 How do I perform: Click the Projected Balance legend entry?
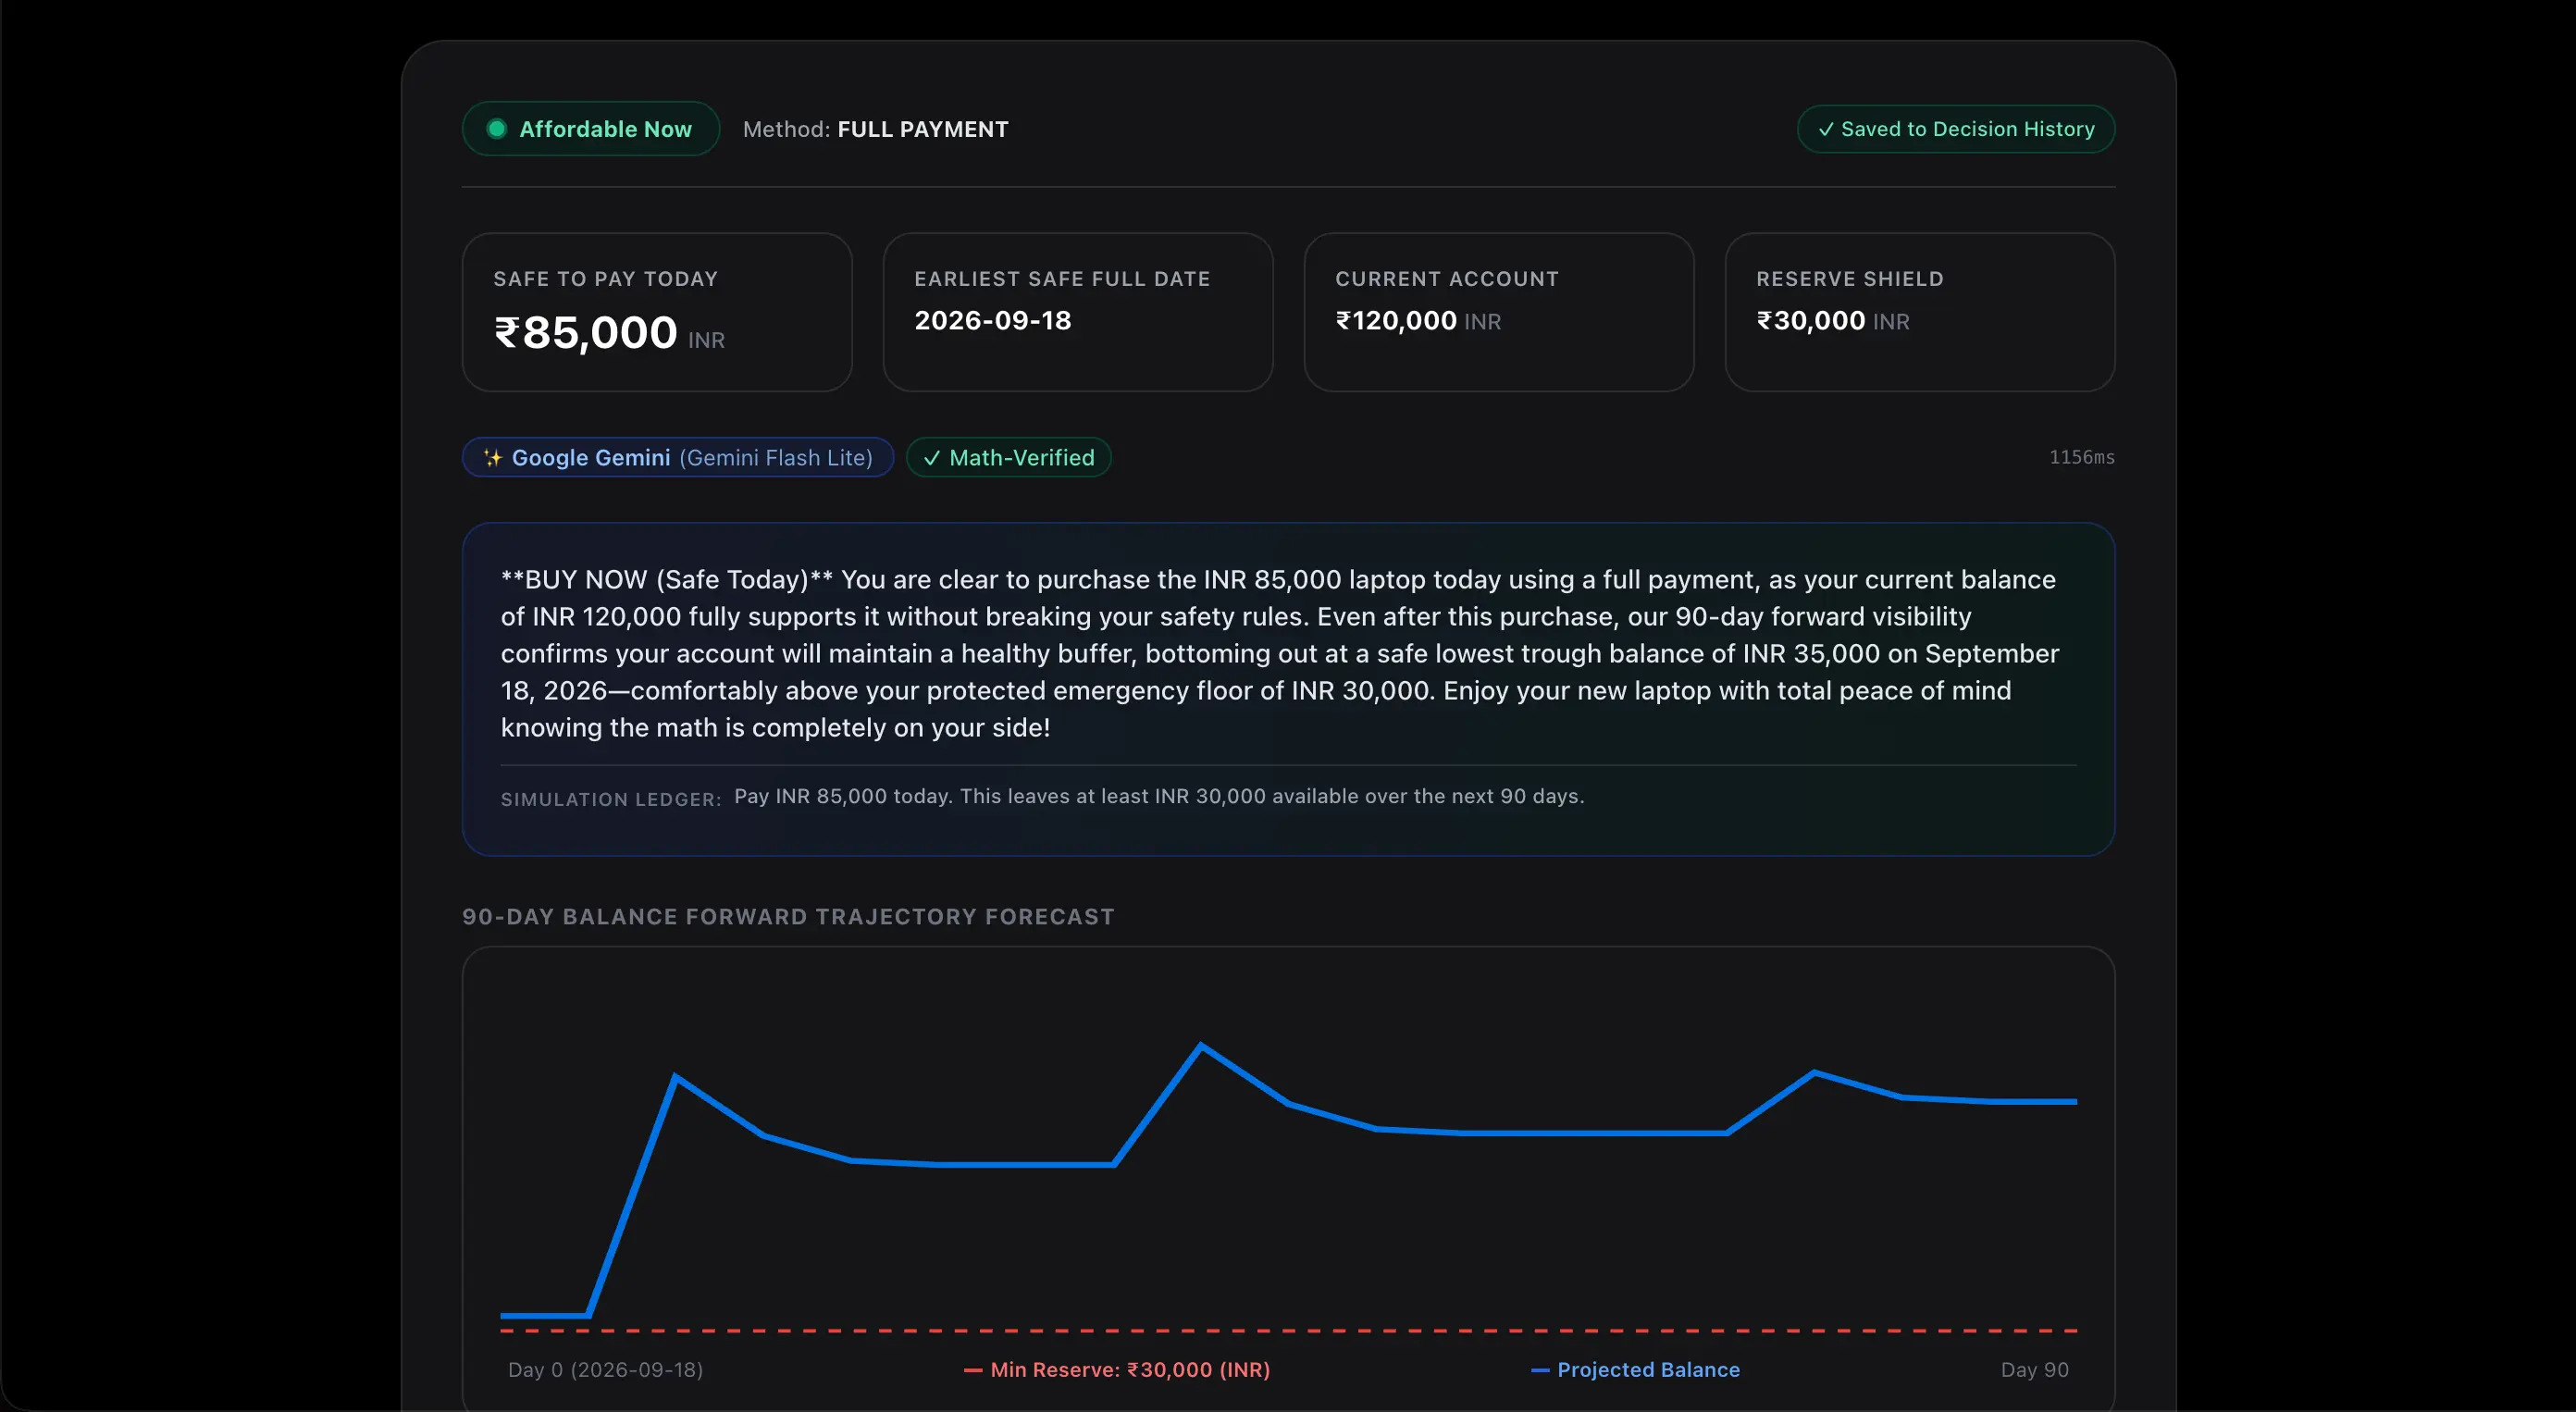pos(1636,1370)
